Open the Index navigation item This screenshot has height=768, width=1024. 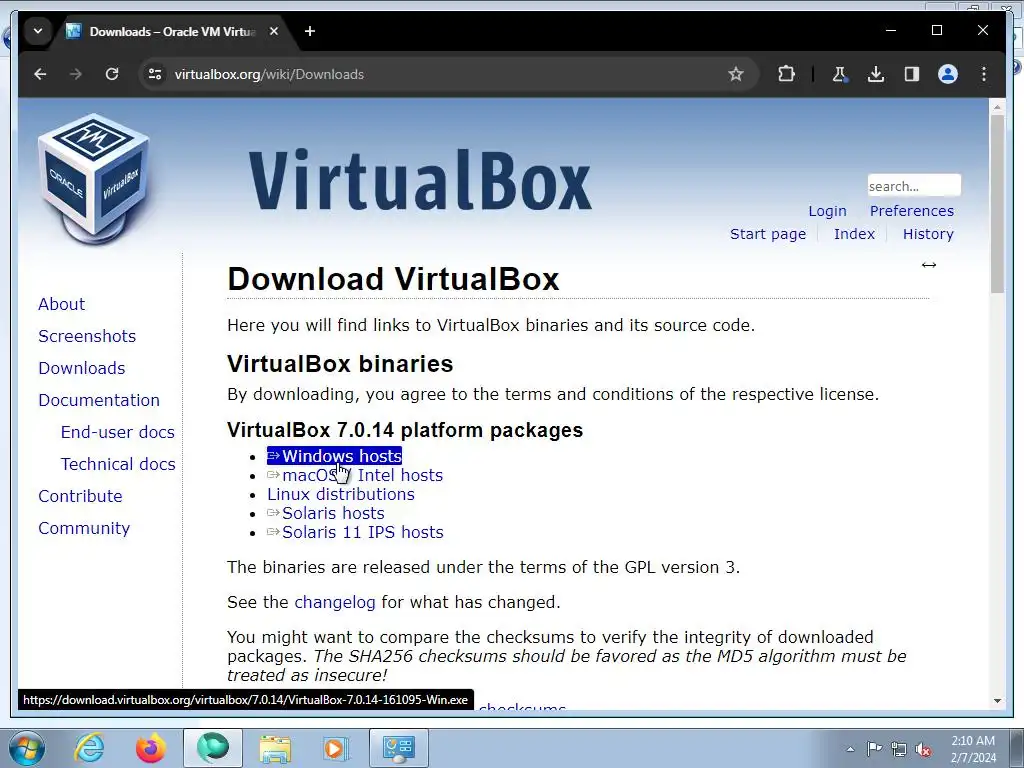pos(854,234)
